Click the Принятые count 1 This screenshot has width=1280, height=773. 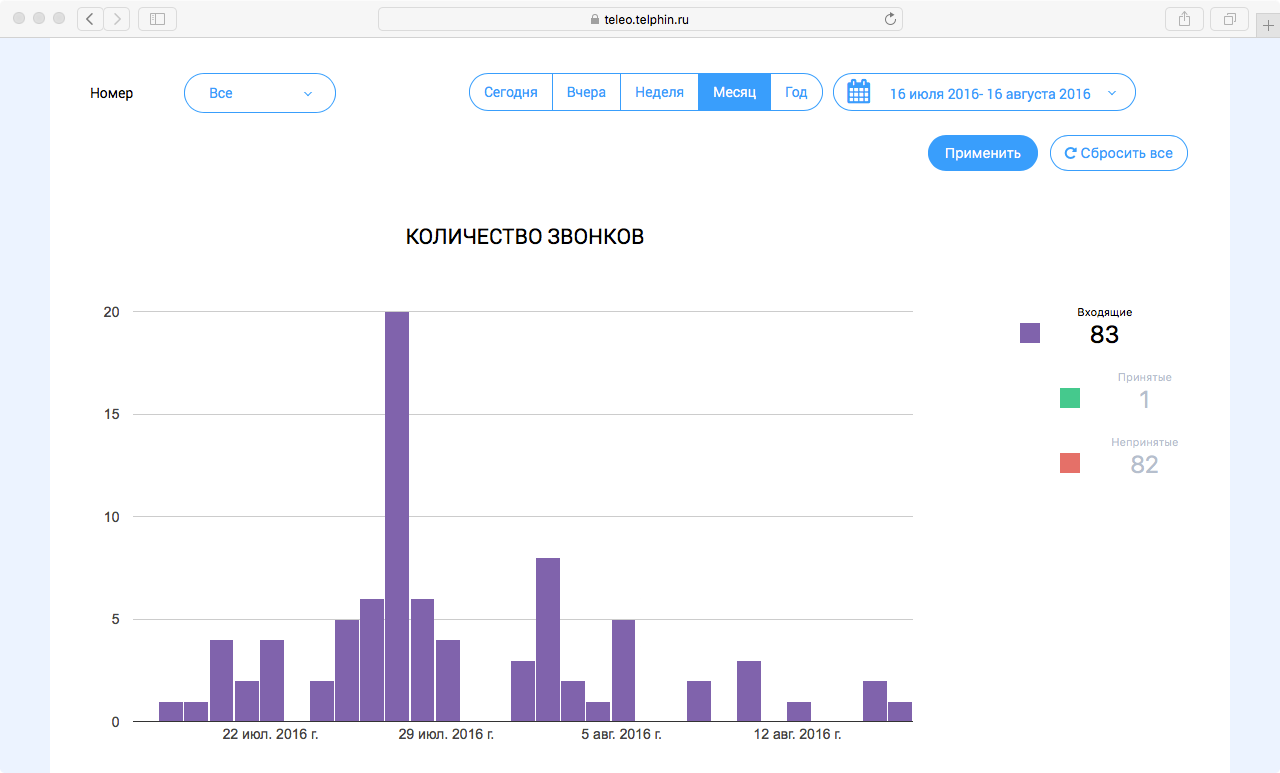(1145, 400)
